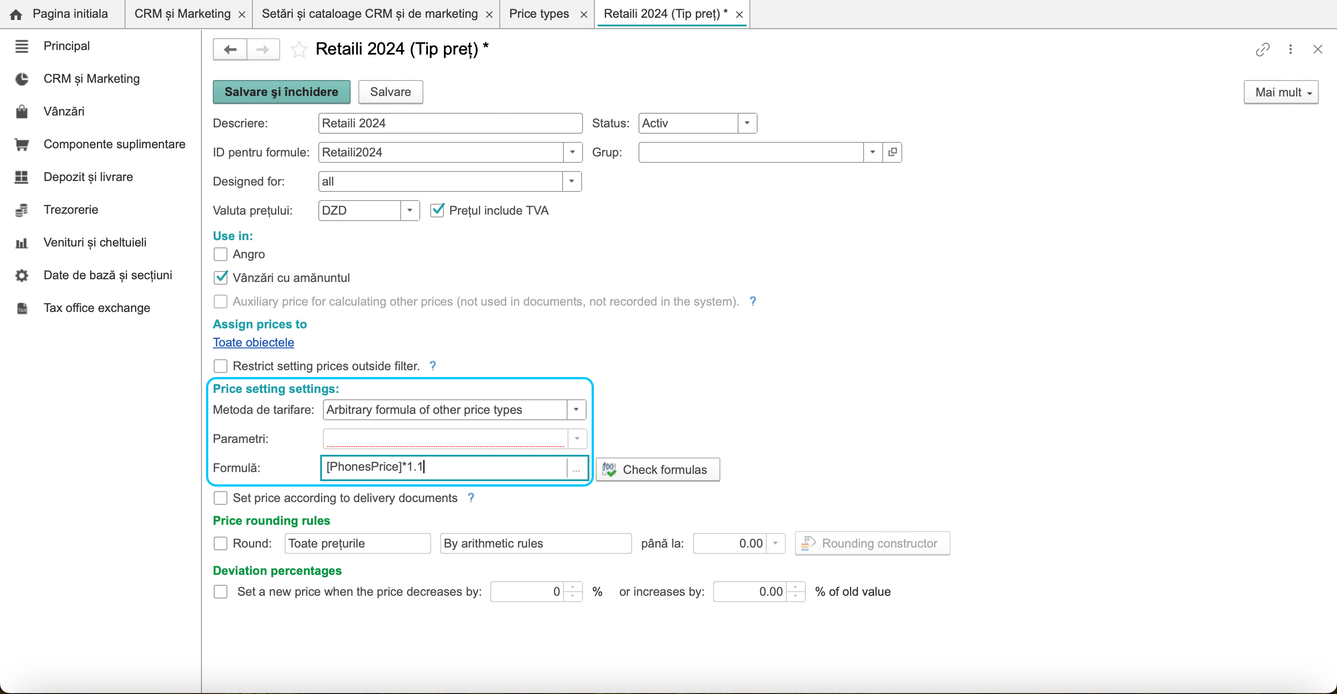Go back with the left arrow button
Image resolution: width=1337 pixels, height=694 pixels.
point(230,49)
